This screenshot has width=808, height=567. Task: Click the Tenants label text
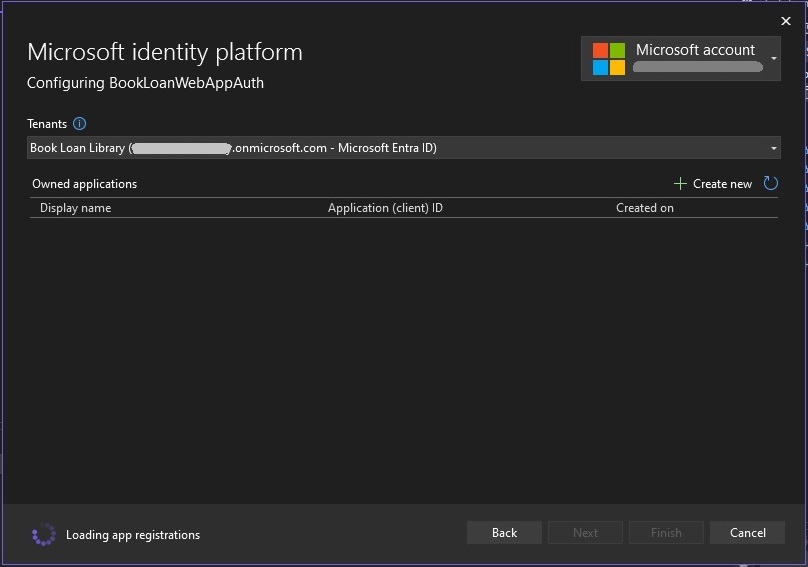pyautogui.click(x=47, y=124)
